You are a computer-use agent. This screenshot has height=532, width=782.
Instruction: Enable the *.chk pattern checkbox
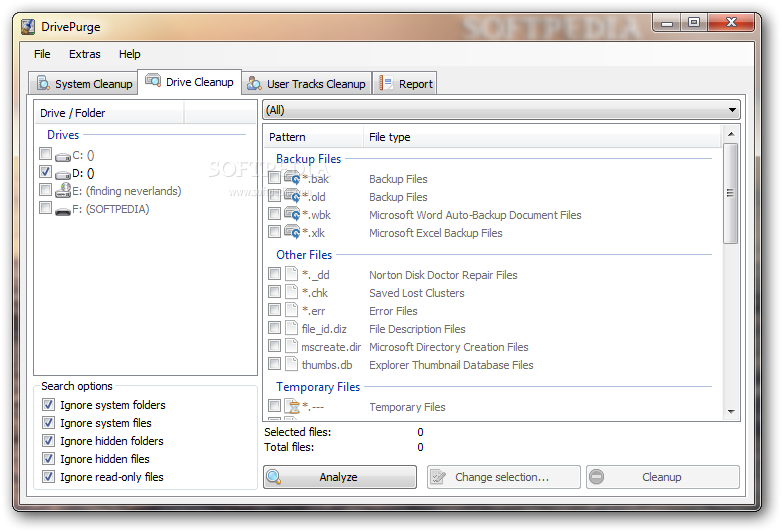point(274,291)
